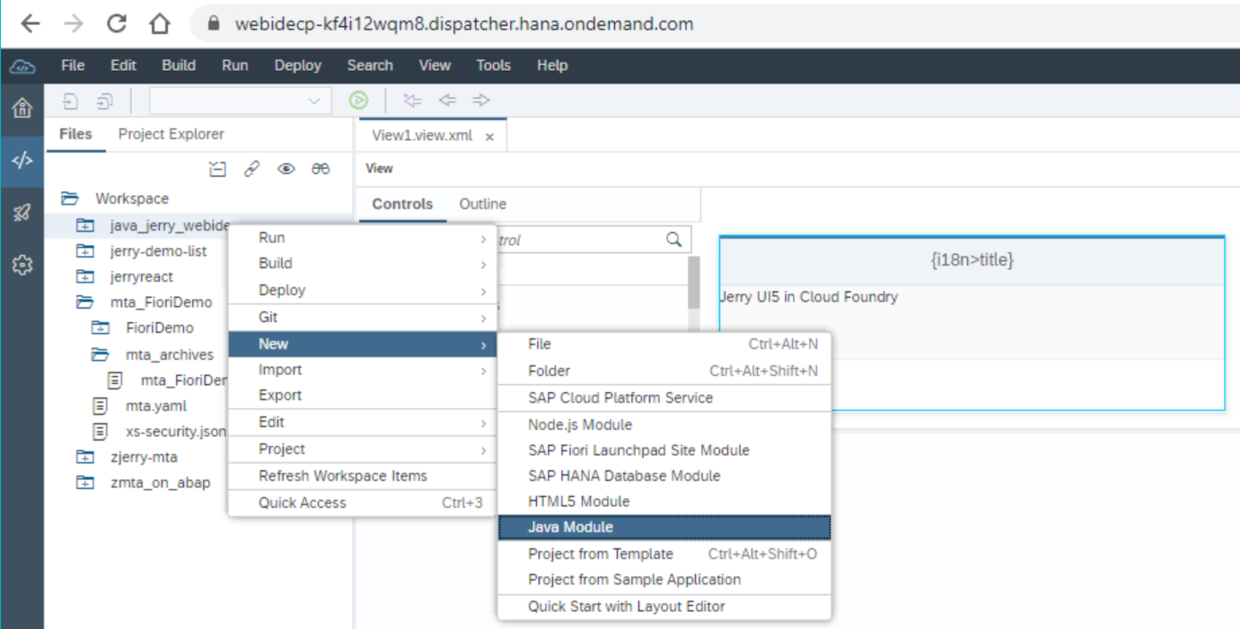Toggle show hidden files eye icon
1240x629 pixels.
pyautogui.click(x=286, y=169)
